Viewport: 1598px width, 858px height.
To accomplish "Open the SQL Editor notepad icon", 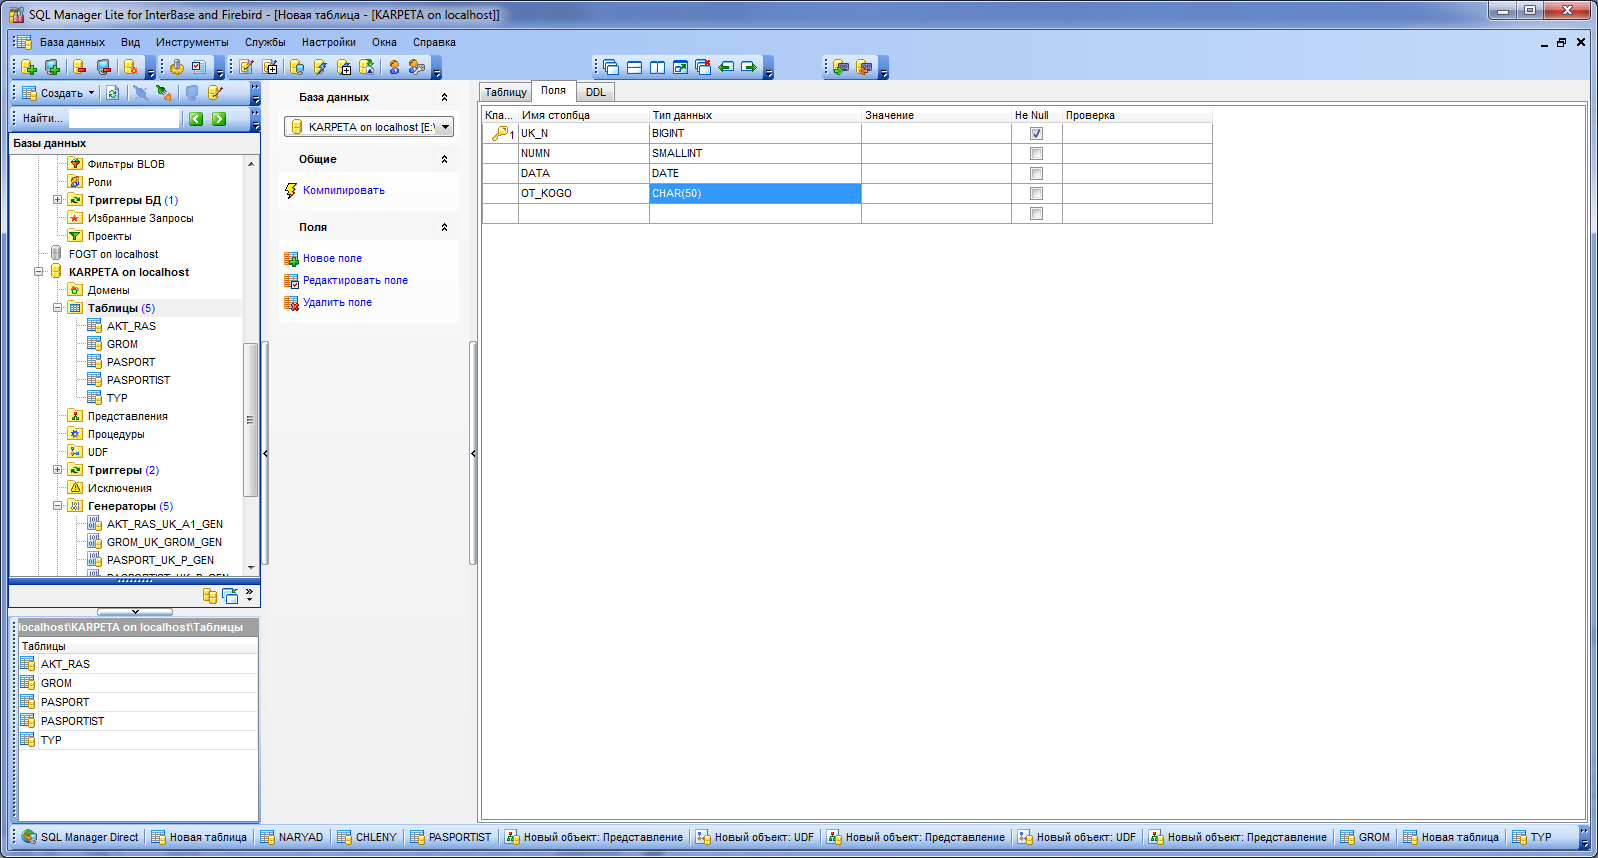I will point(246,67).
